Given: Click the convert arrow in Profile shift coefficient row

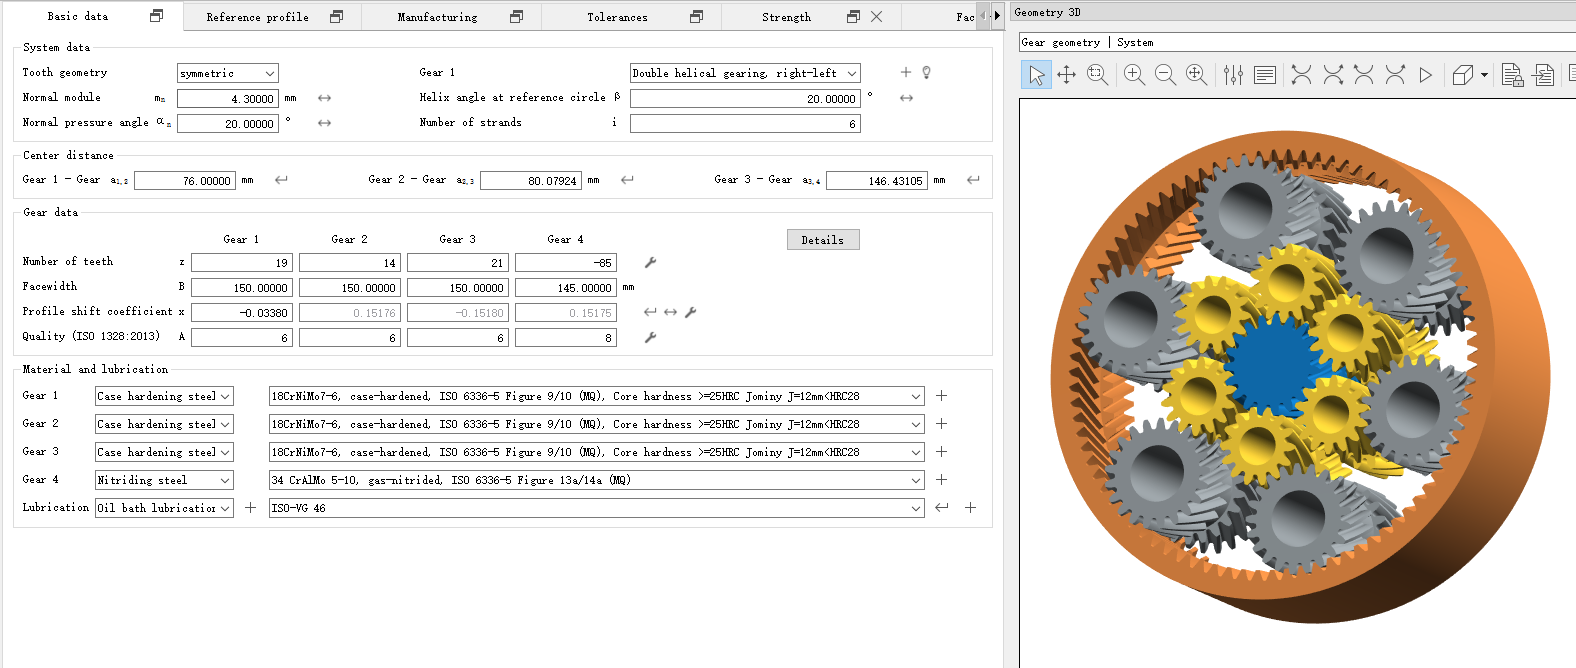Looking at the screenshot, I should click(x=650, y=312).
